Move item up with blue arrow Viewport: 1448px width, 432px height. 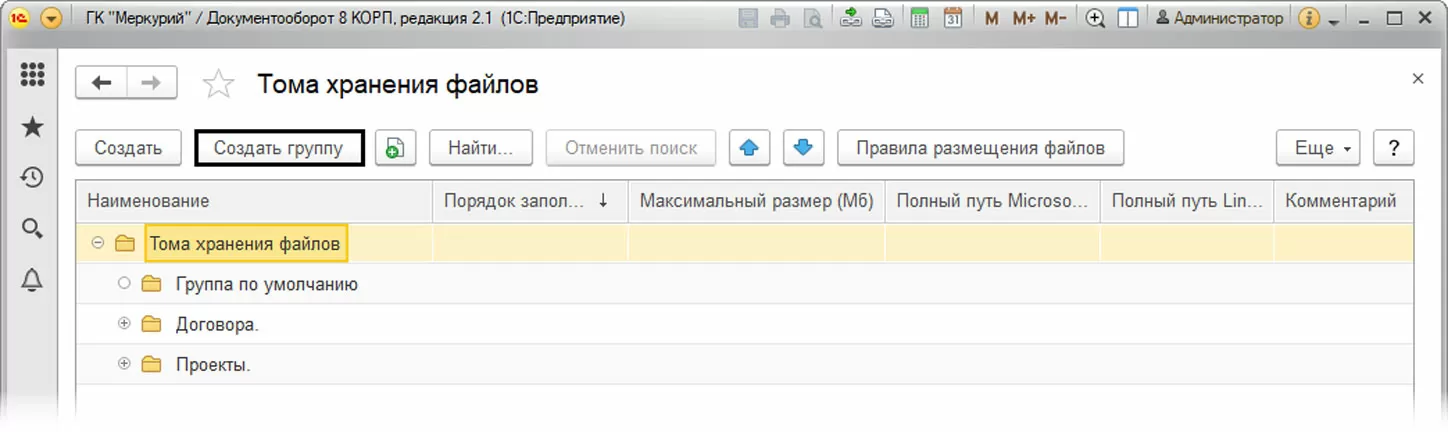(748, 148)
